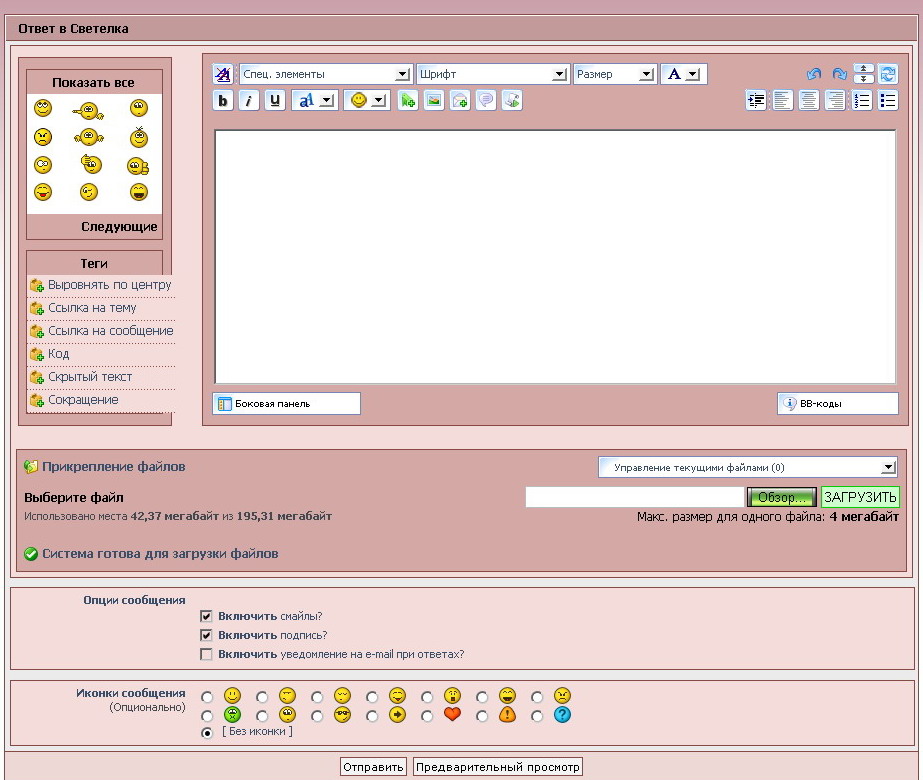Toggle bold text formatting
Image resolution: width=923 pixels, height=780 pixels.
(x=223, y=100)
